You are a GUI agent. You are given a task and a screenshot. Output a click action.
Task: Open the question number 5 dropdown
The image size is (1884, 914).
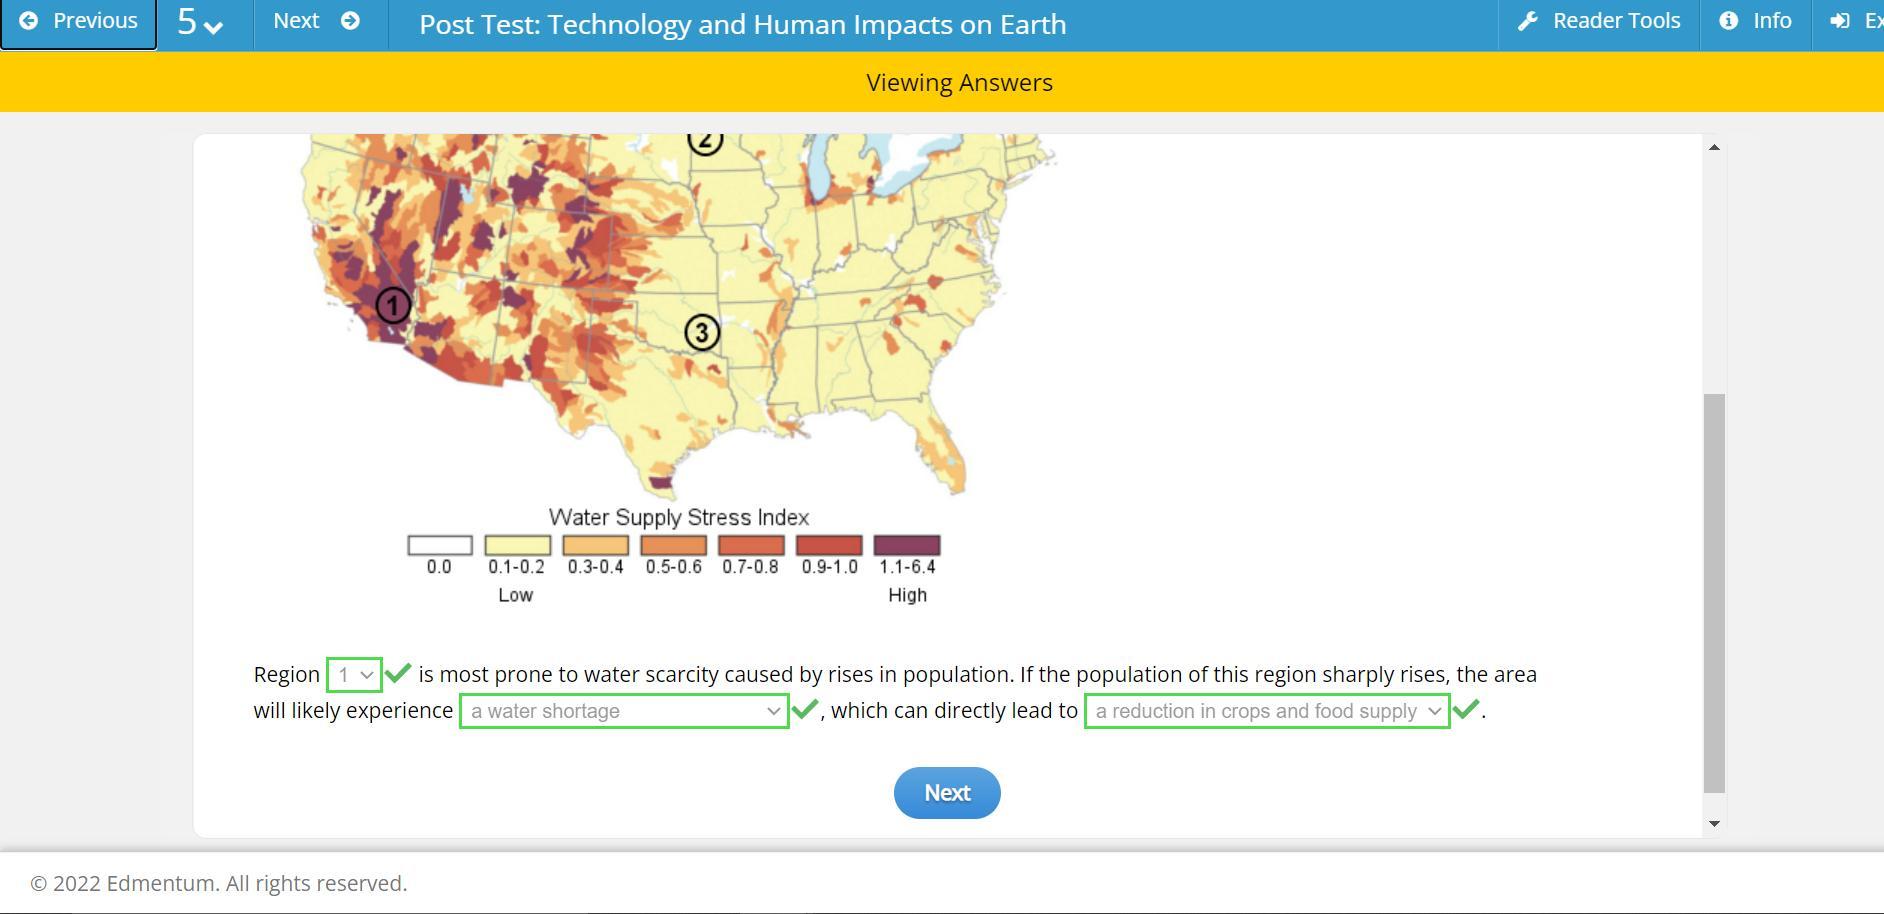pyautogui.click(x=199, y=23)
